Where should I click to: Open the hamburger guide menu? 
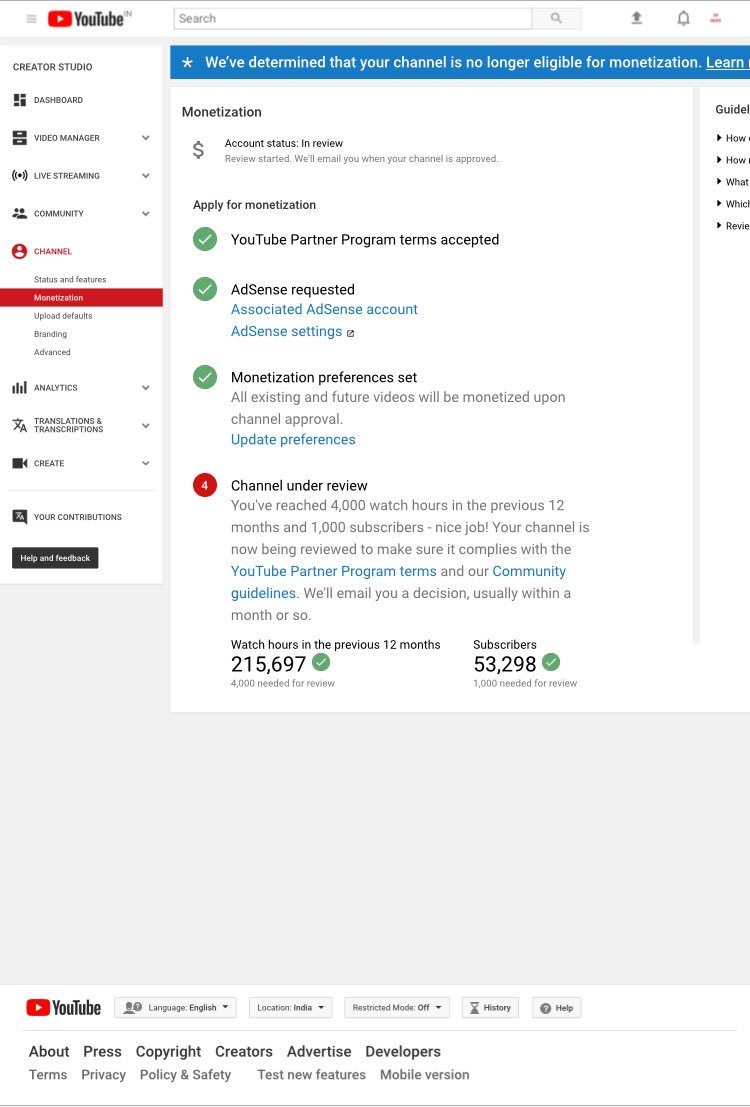[x=31, y=18]
